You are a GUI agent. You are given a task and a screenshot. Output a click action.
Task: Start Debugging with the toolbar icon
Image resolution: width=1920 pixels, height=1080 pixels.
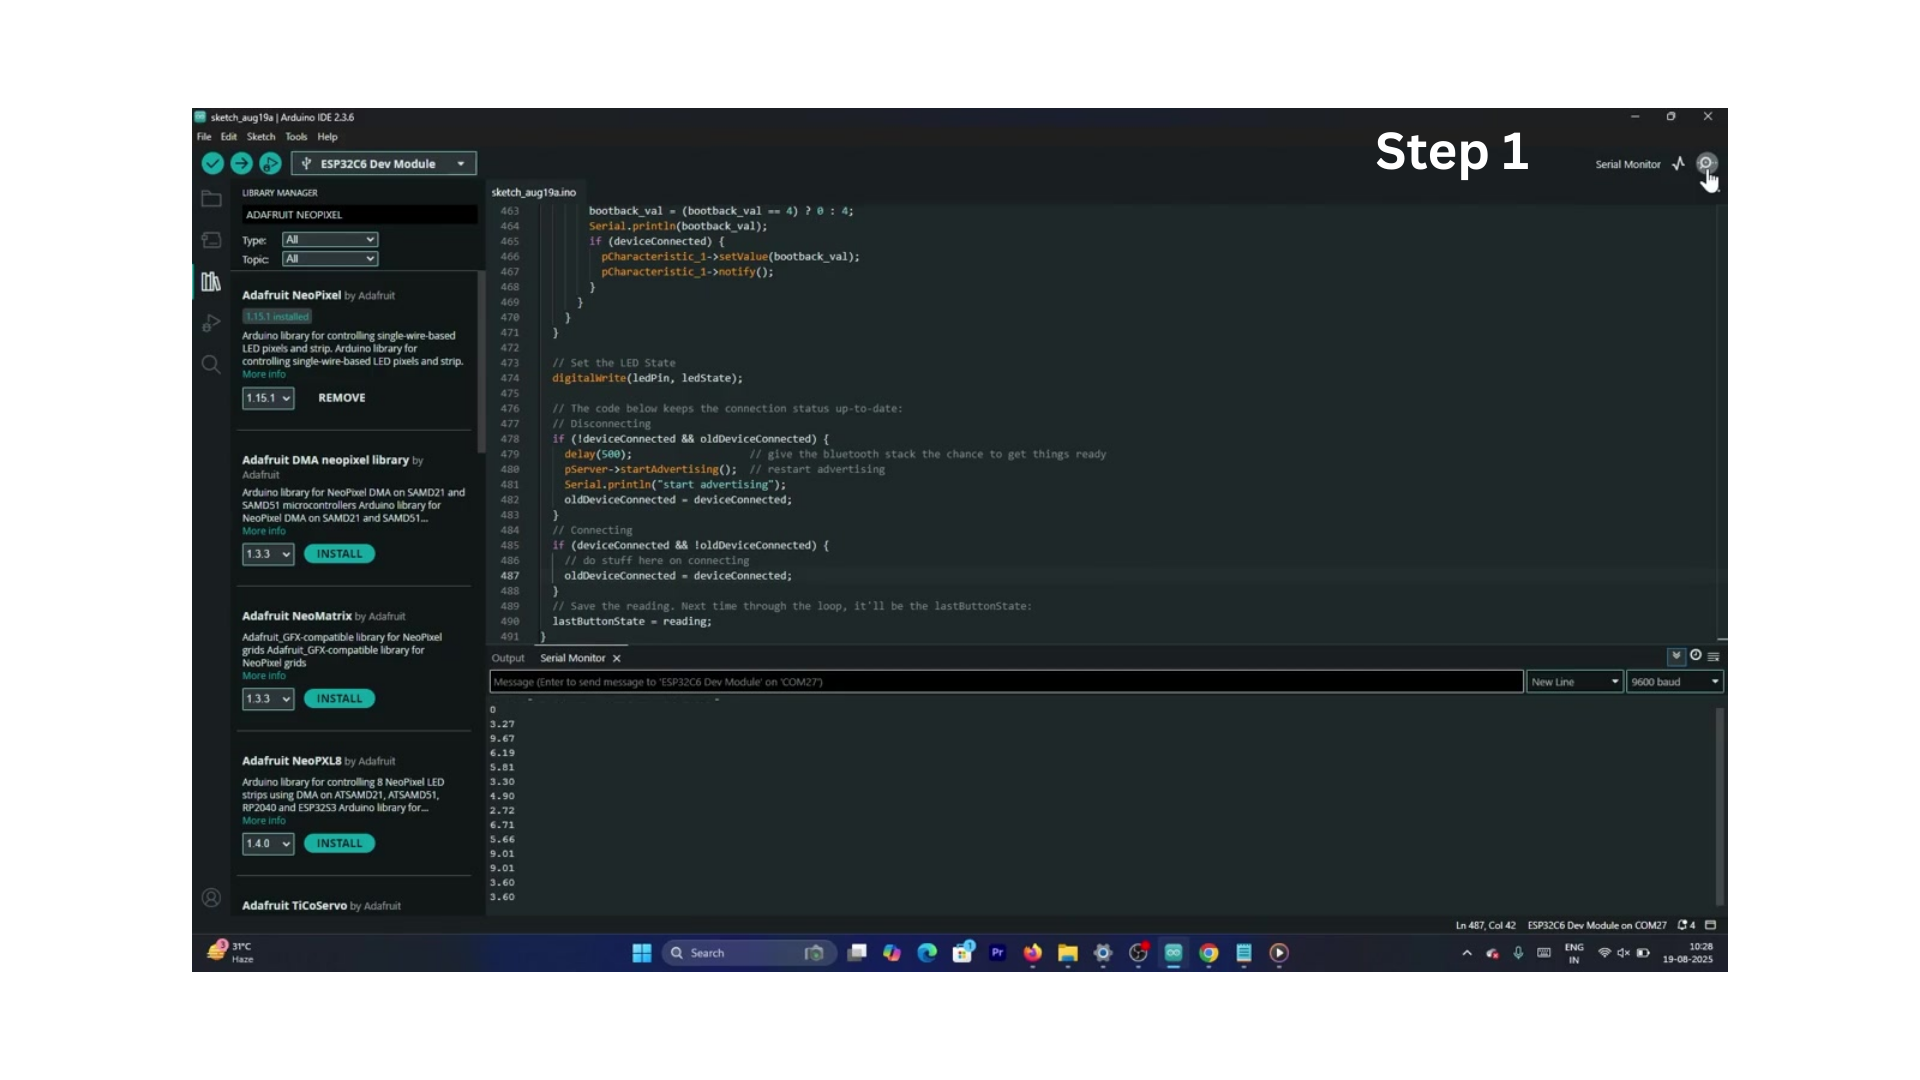[270, 163]
